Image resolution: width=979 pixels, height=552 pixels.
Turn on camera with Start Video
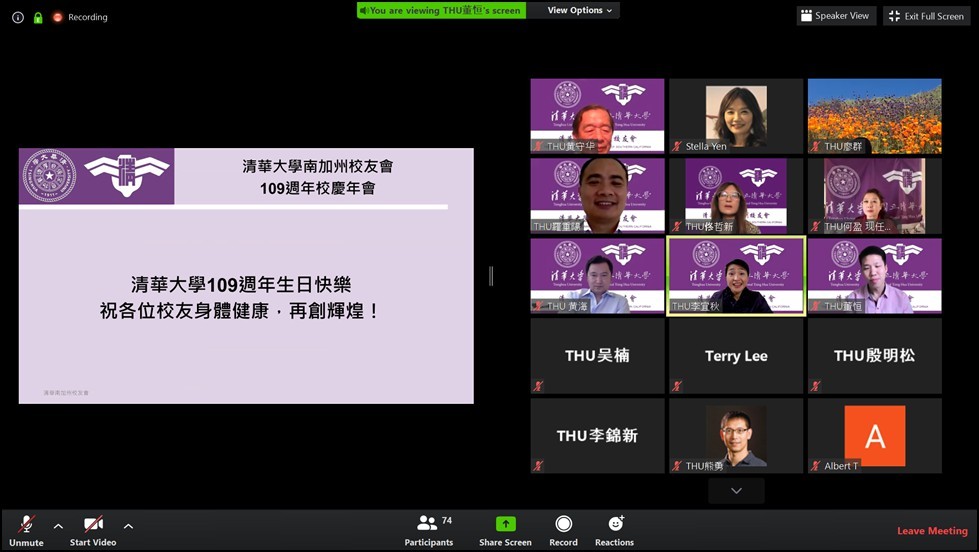[x=93, y=529]
